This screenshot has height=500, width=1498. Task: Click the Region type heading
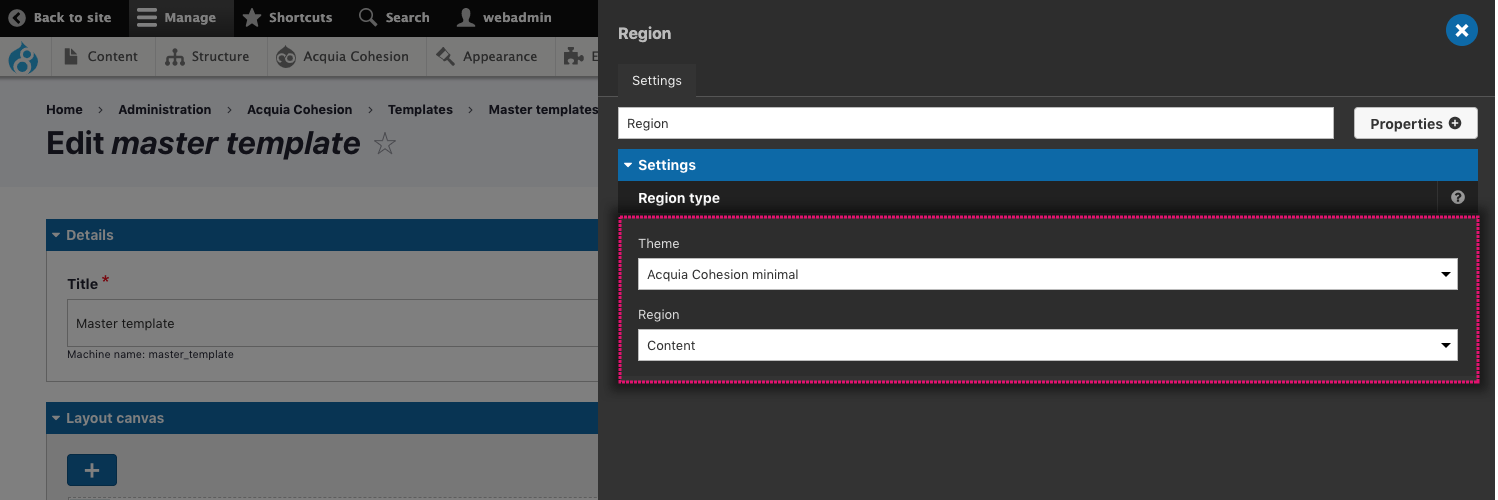[679, 198]
